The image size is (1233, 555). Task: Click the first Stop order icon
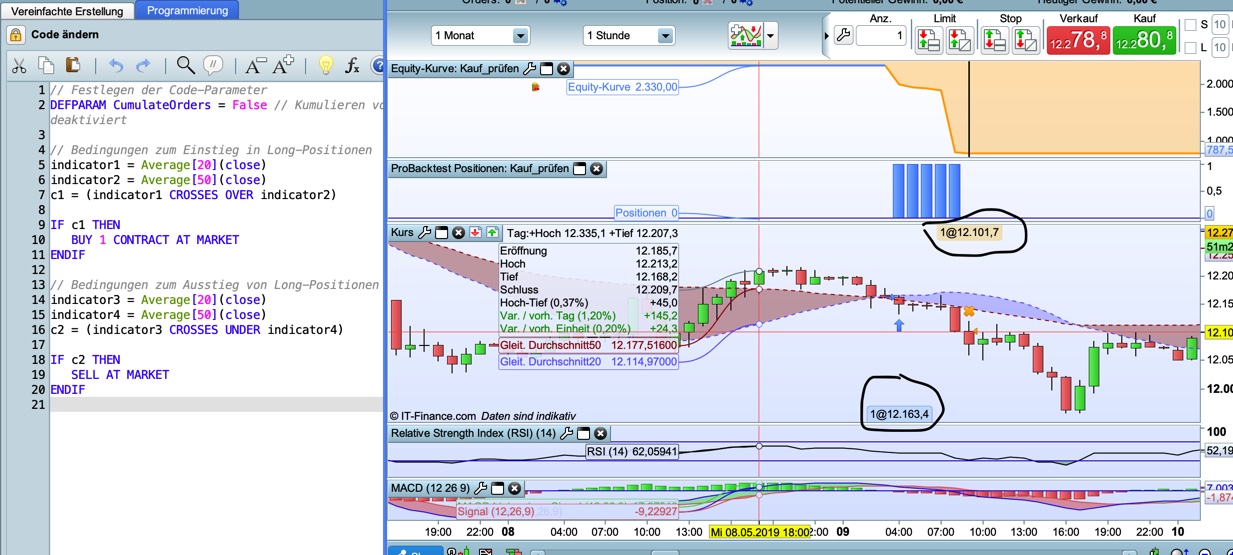994,40
